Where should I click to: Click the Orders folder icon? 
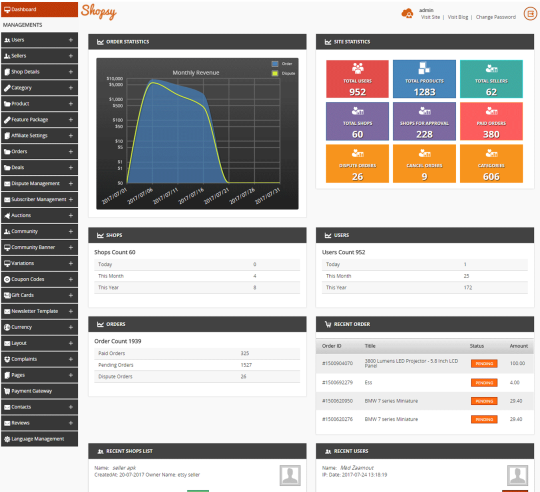click(x=7, y=151)
